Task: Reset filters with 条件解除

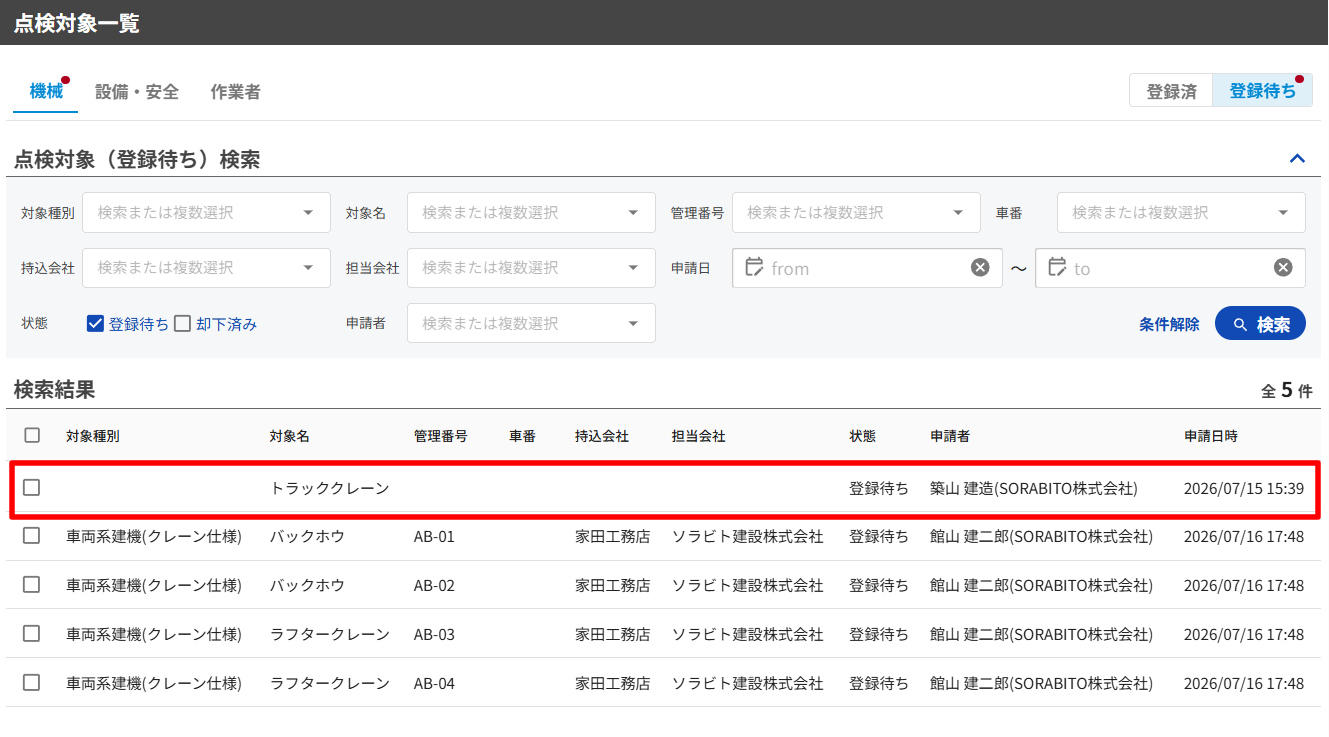Action: 1169,324
